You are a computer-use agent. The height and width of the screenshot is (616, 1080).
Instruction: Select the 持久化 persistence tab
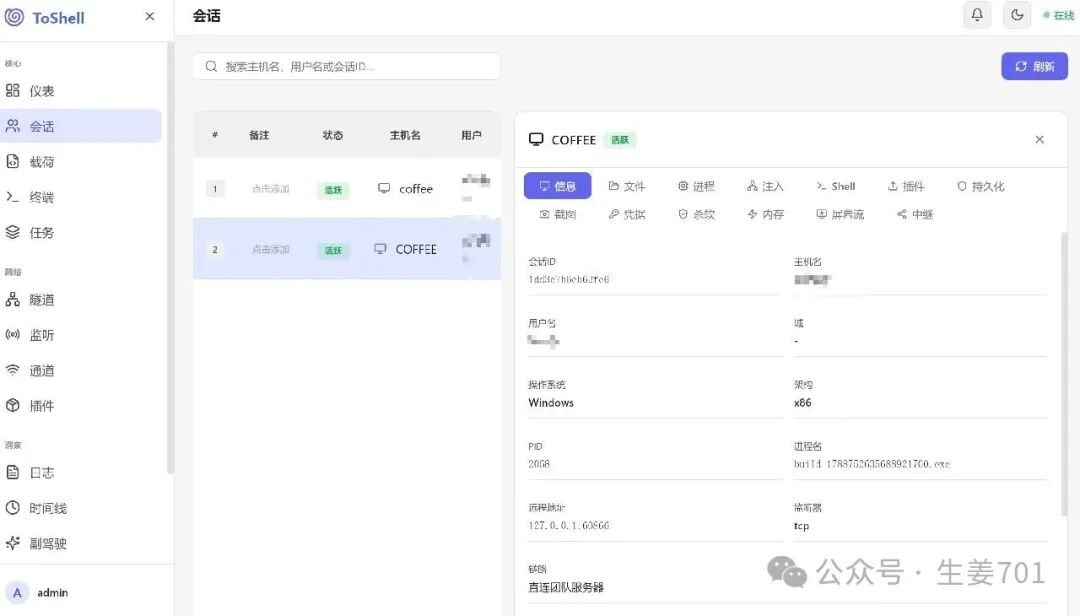980,186
